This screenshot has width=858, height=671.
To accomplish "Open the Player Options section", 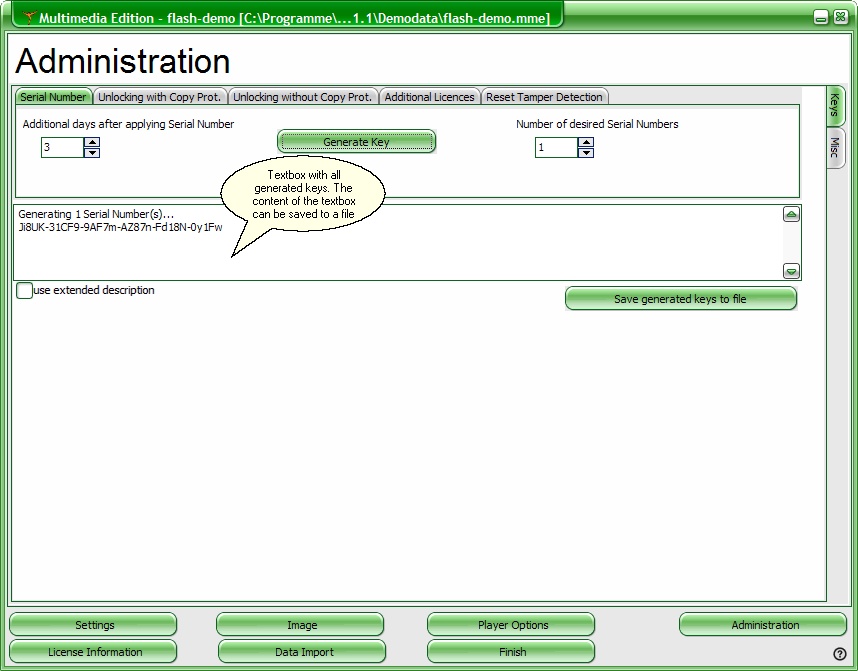I will click(x=512, y=625).
